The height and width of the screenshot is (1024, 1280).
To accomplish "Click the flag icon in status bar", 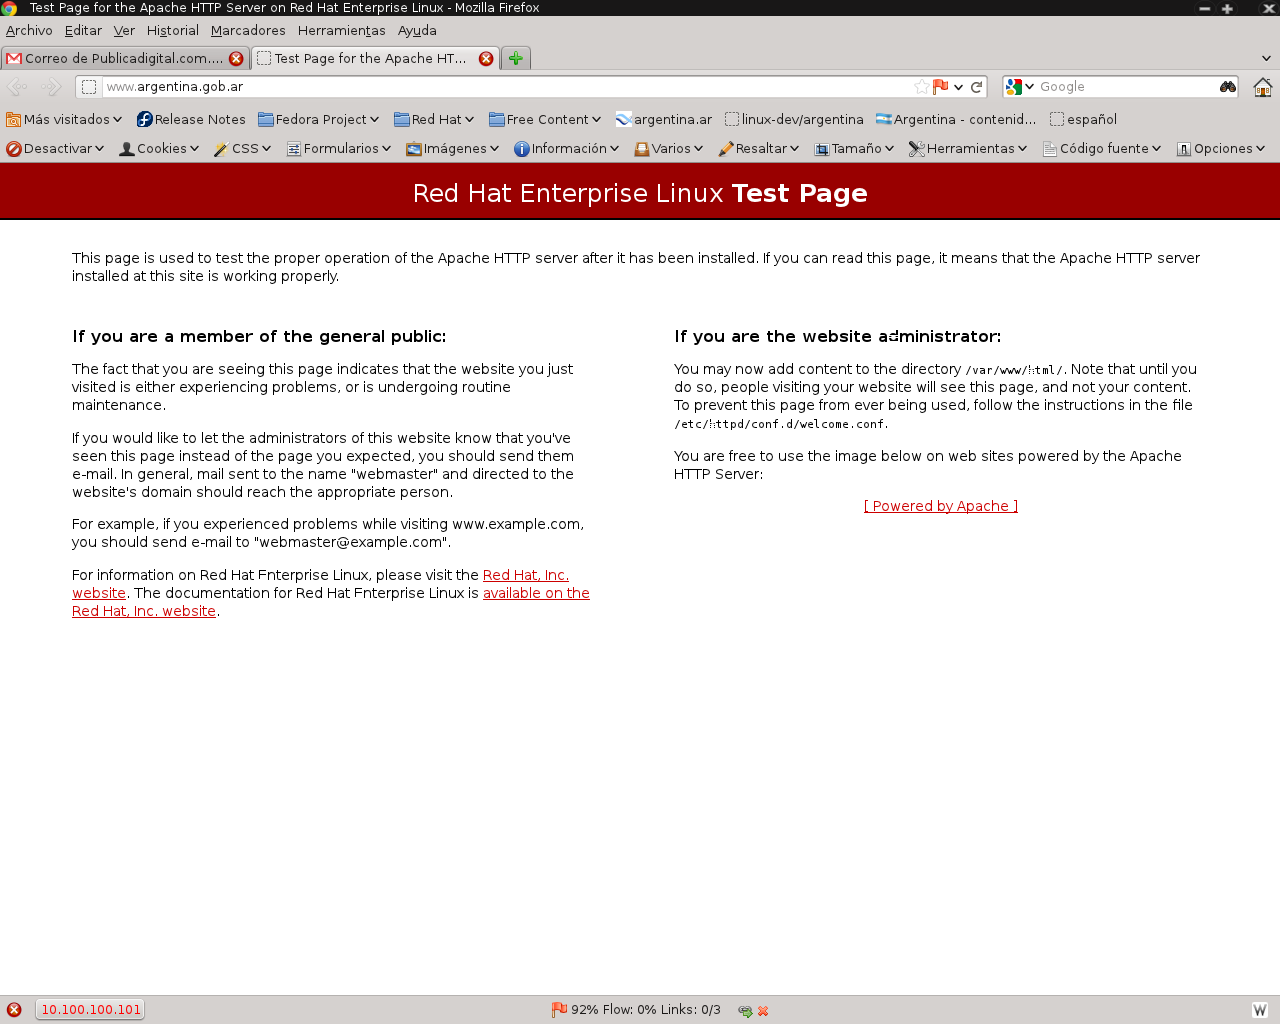I will [x=559, y=1010].
